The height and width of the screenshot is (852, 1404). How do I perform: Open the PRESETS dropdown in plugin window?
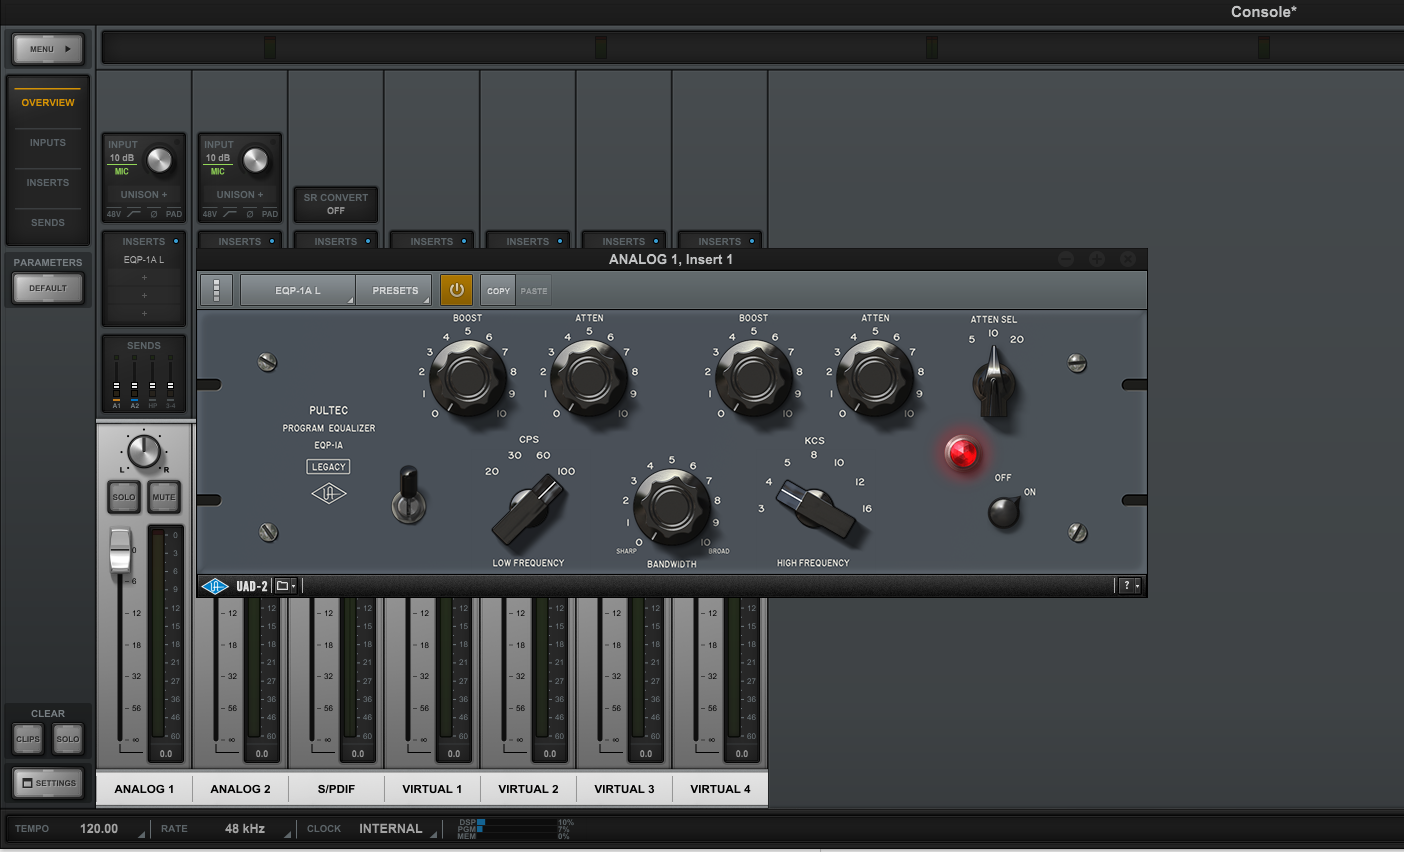(x=395, y=290)
